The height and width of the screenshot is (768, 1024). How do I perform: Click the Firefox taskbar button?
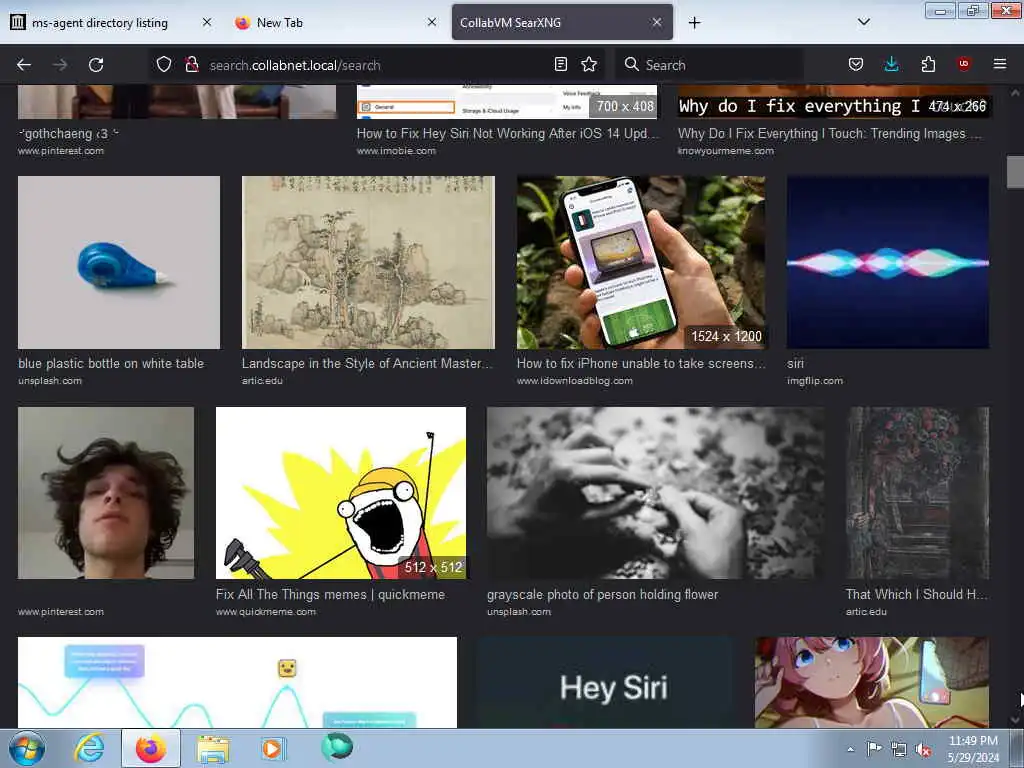150,748
